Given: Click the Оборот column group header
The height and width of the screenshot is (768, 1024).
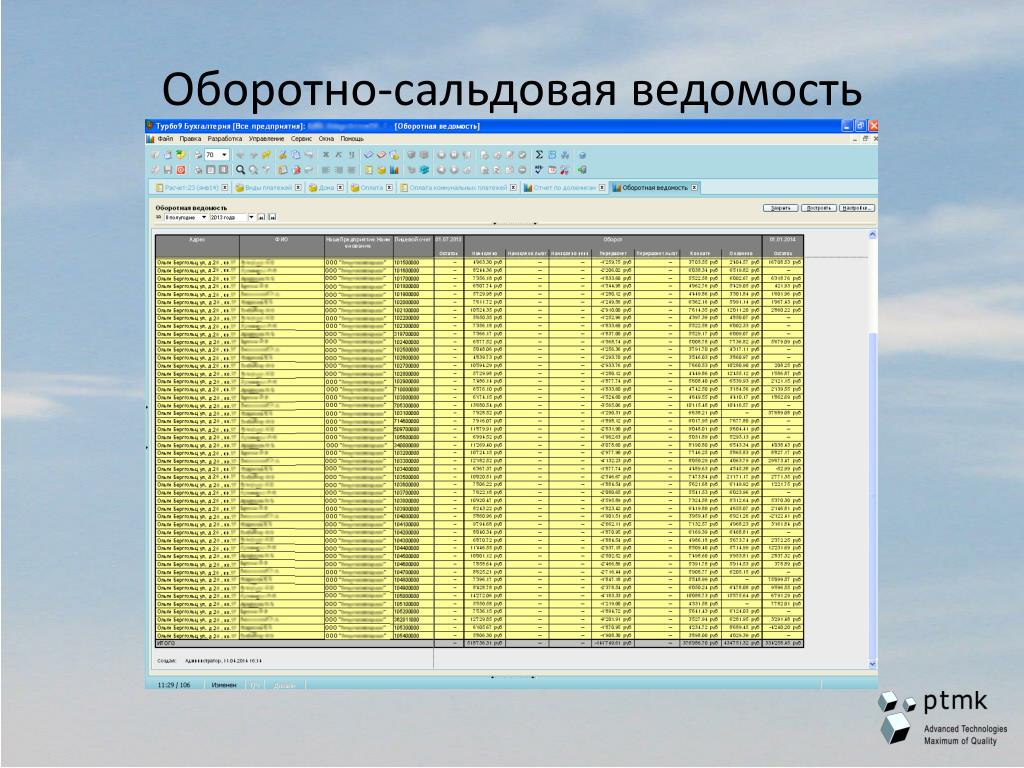Looking at the screenshot, I should 613,240.
